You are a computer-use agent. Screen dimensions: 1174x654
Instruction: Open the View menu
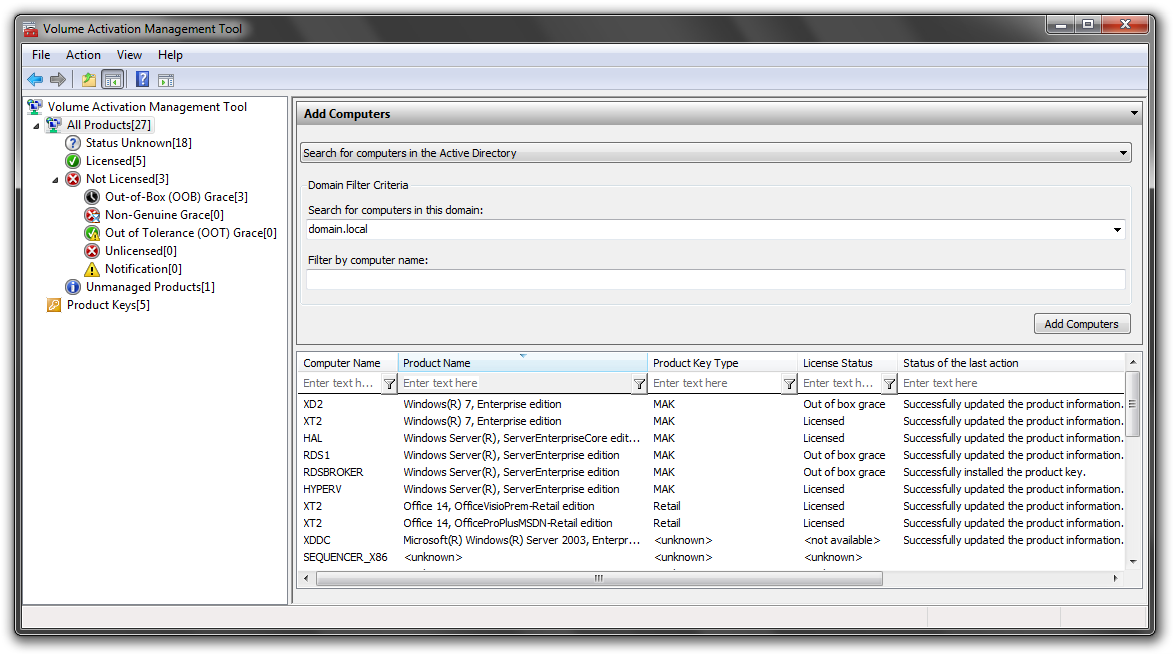pyautogui.click(x=129, y=55)
